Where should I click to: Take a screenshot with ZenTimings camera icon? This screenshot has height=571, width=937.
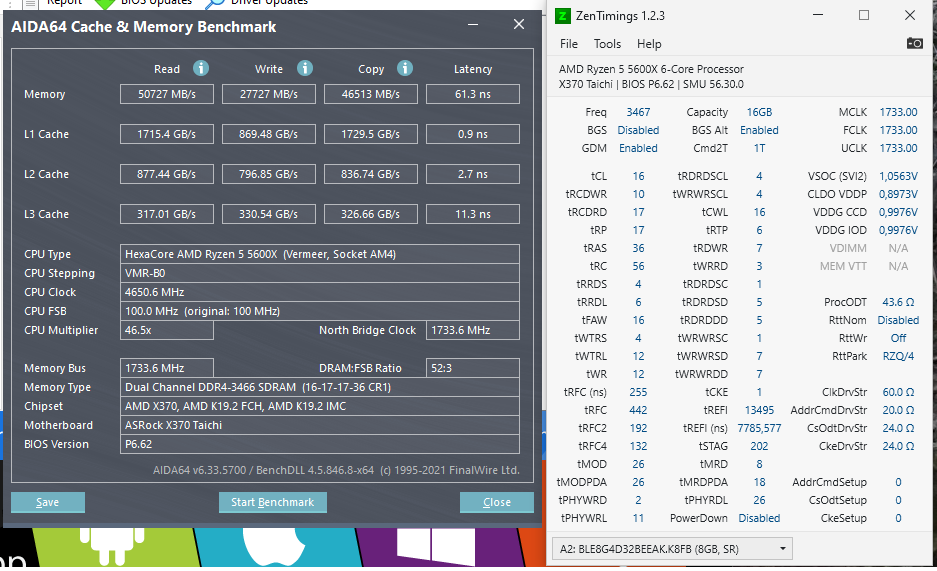(x=914, y=43)
